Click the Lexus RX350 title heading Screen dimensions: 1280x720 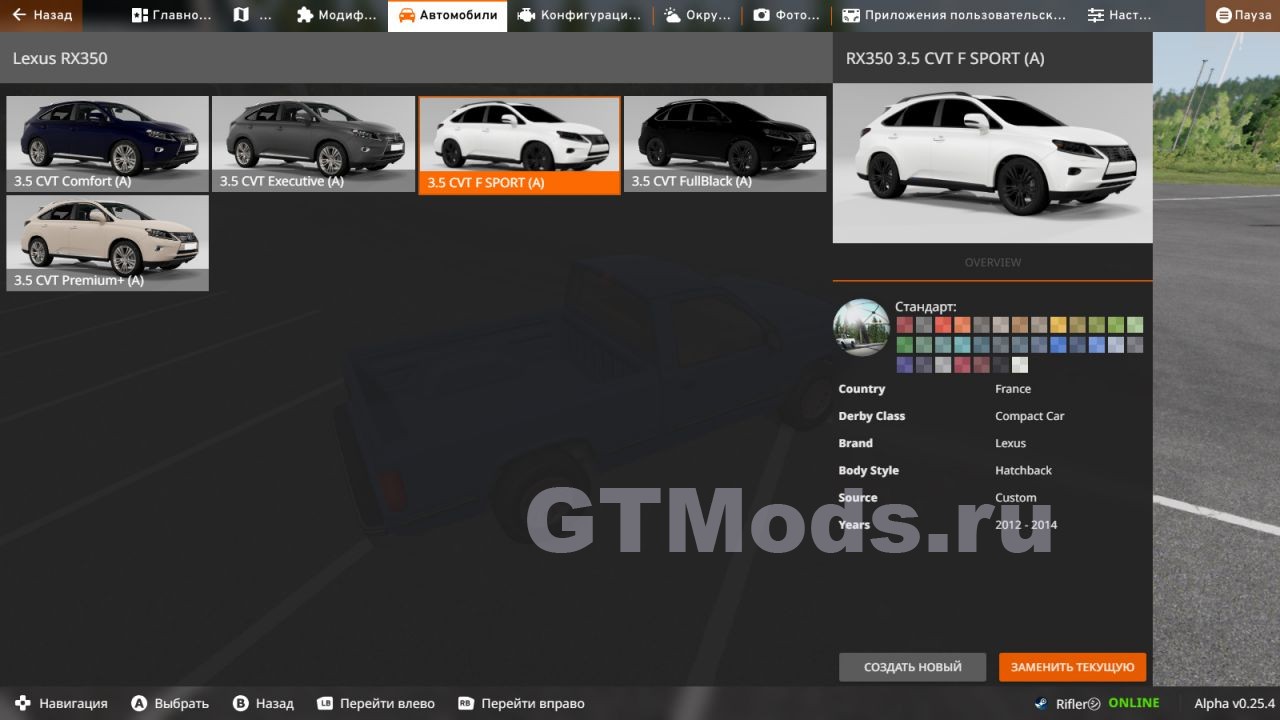[60, 58]
